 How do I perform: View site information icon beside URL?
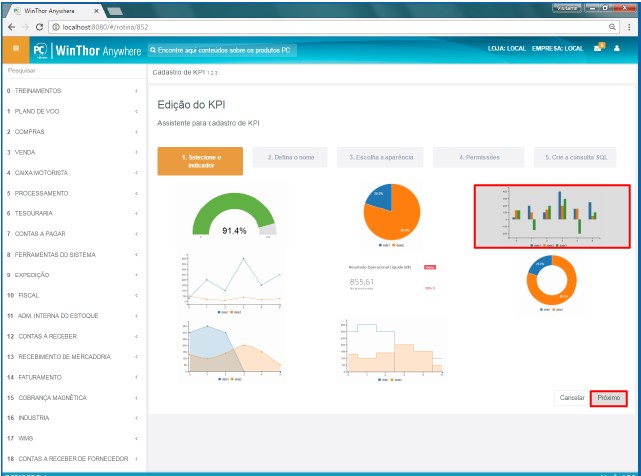point(56,27)
